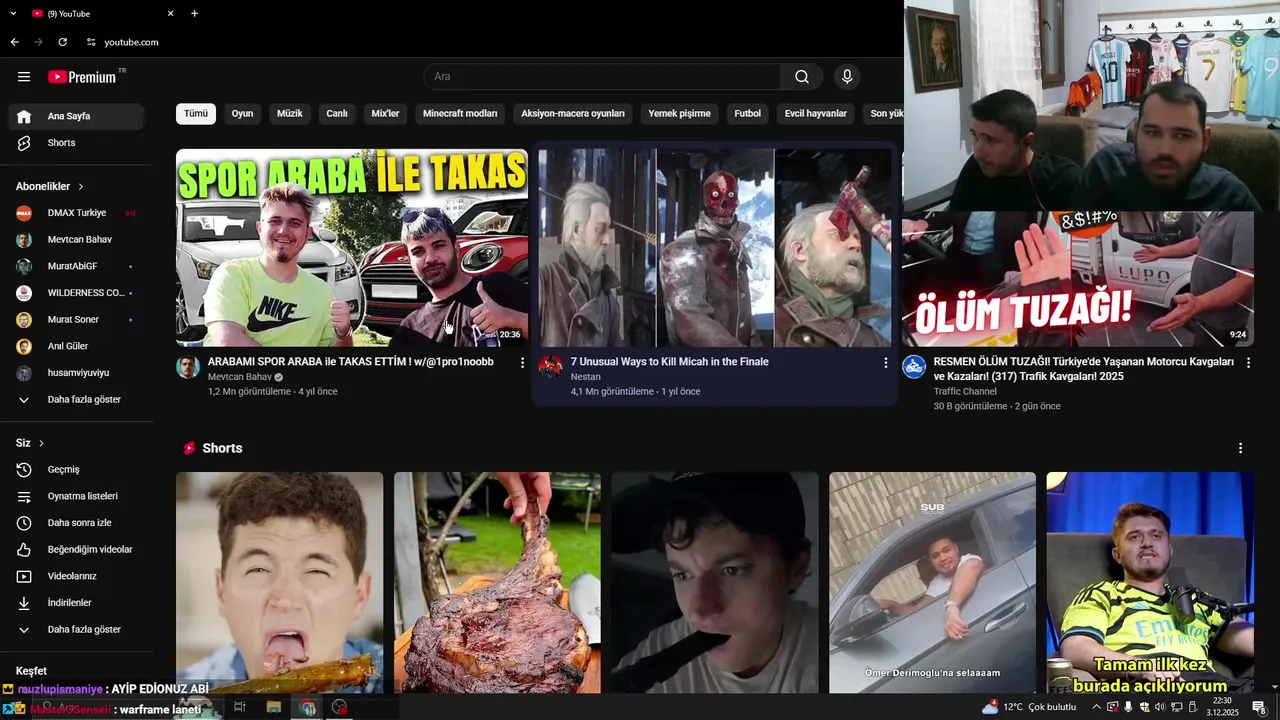Select the Oyun filter chip

(x=242, y=114)
